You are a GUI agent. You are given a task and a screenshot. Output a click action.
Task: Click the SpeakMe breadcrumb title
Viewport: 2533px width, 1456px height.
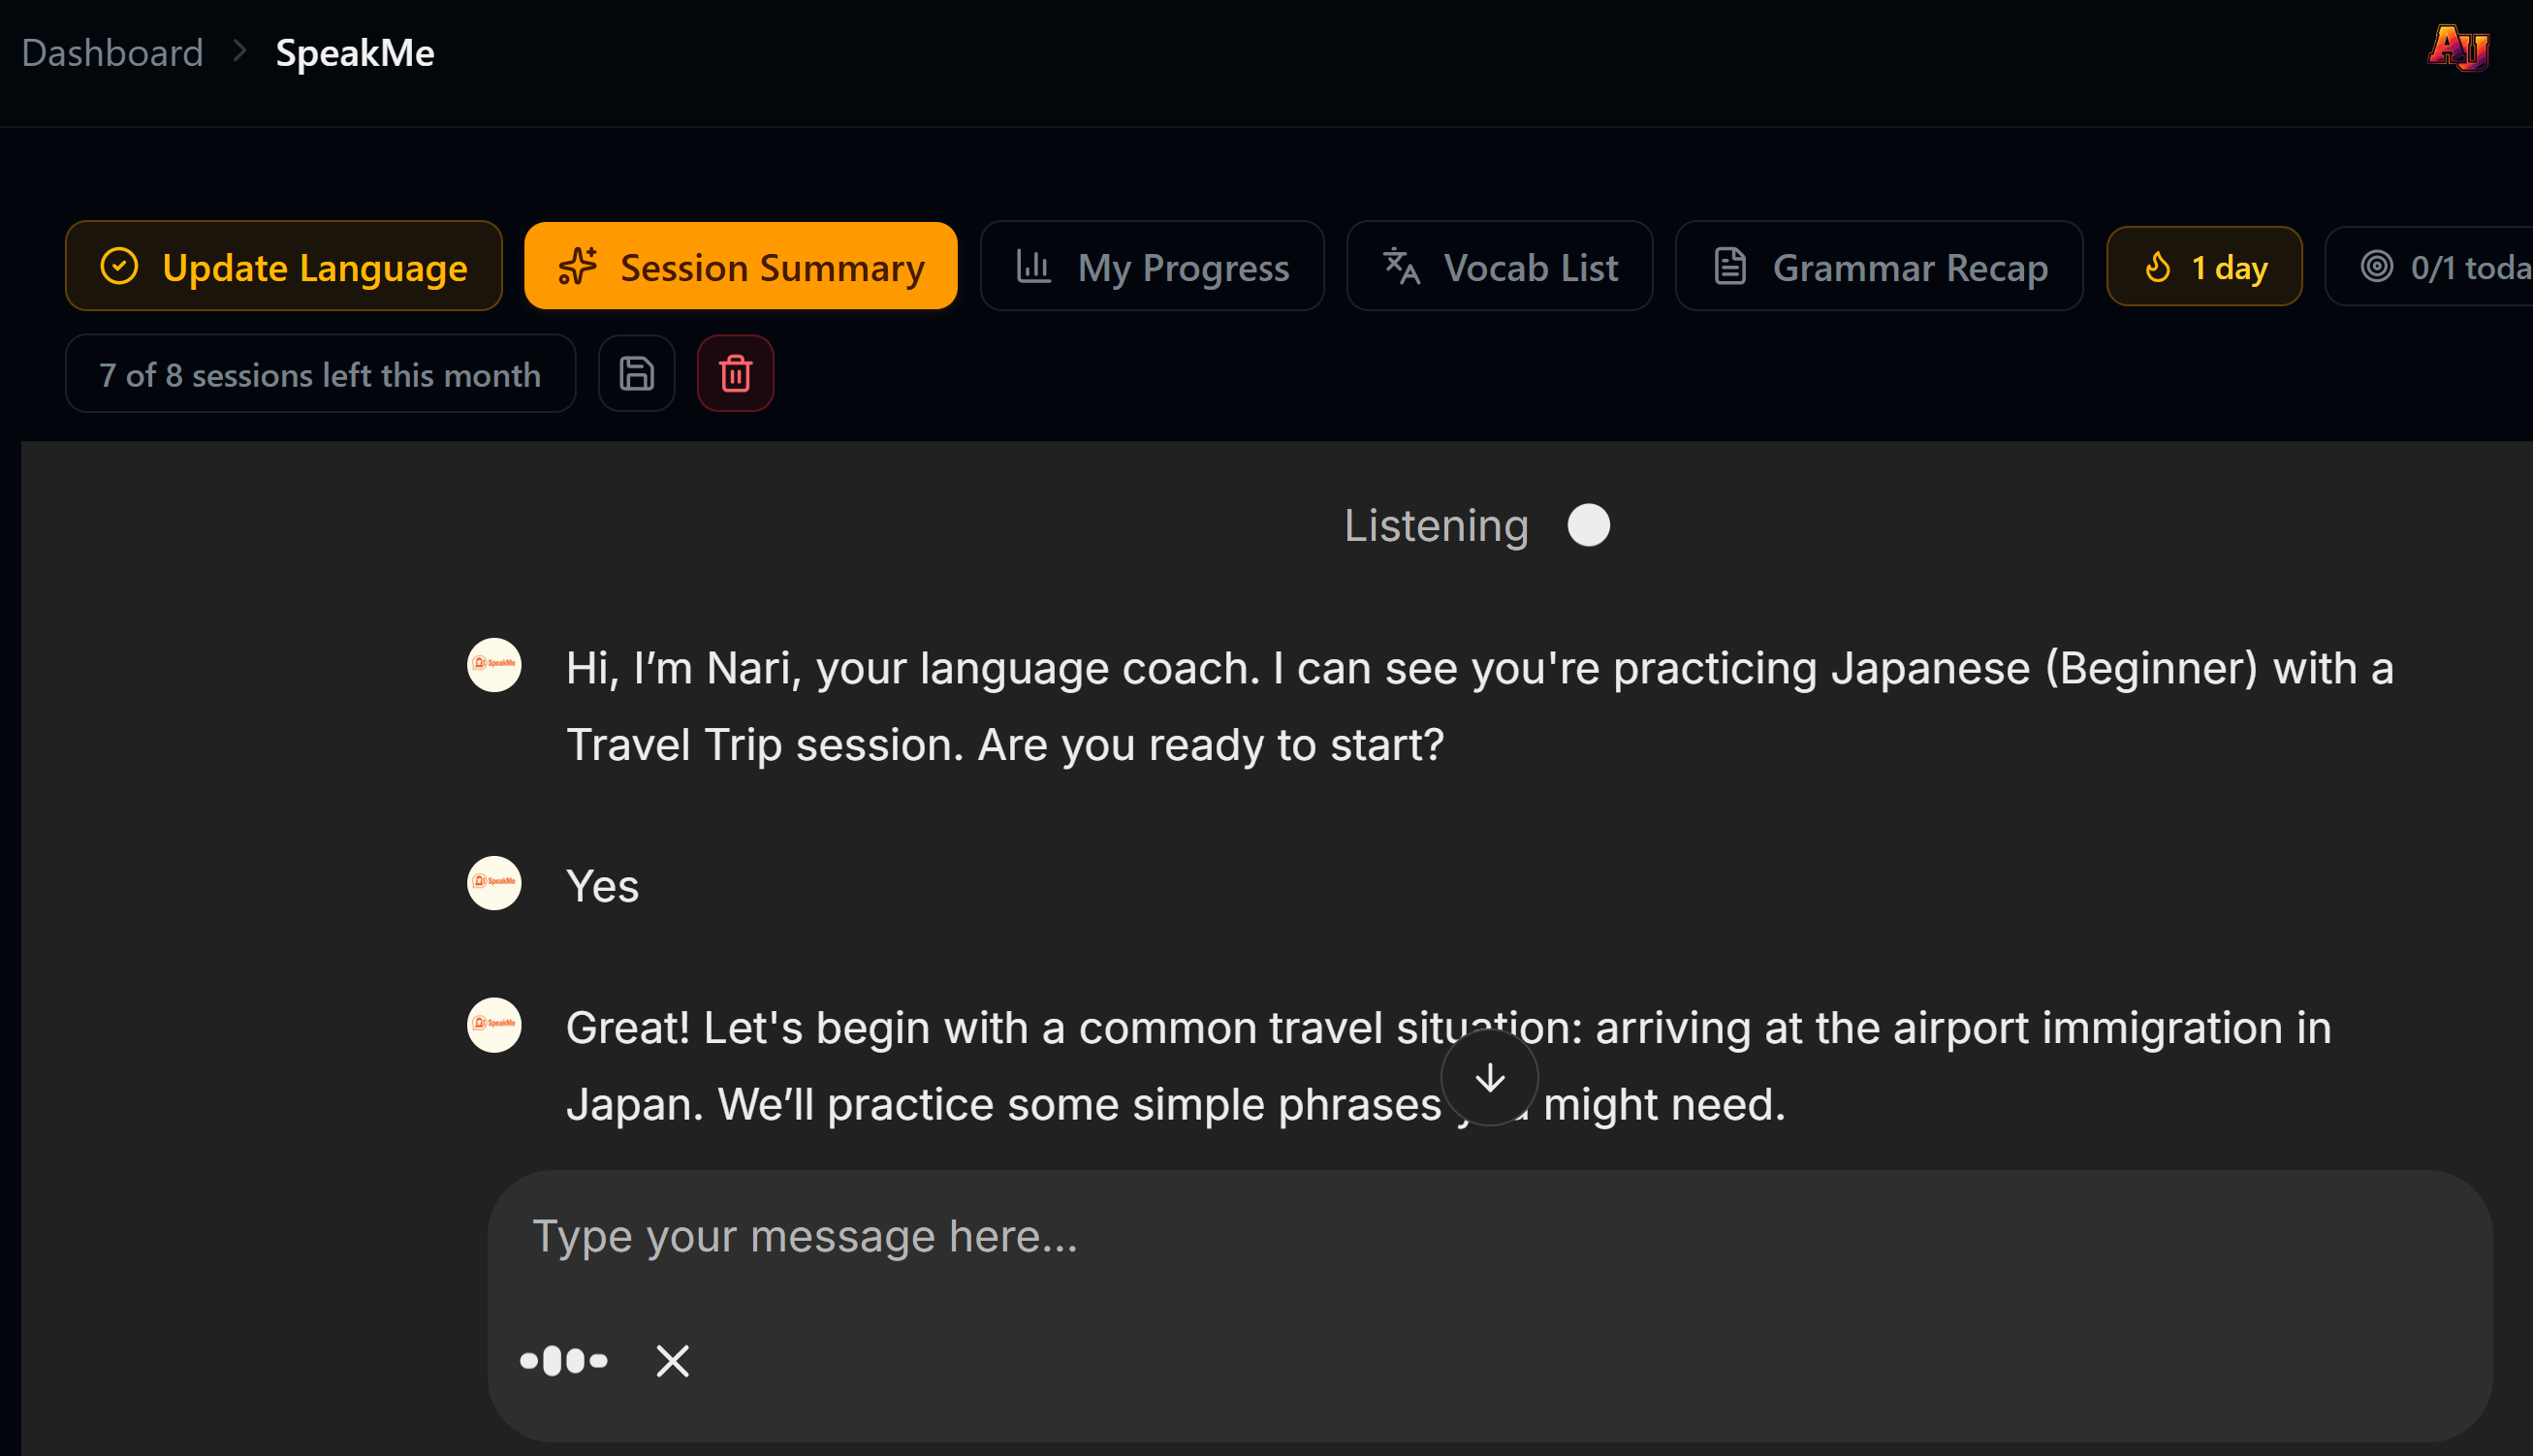355,52
